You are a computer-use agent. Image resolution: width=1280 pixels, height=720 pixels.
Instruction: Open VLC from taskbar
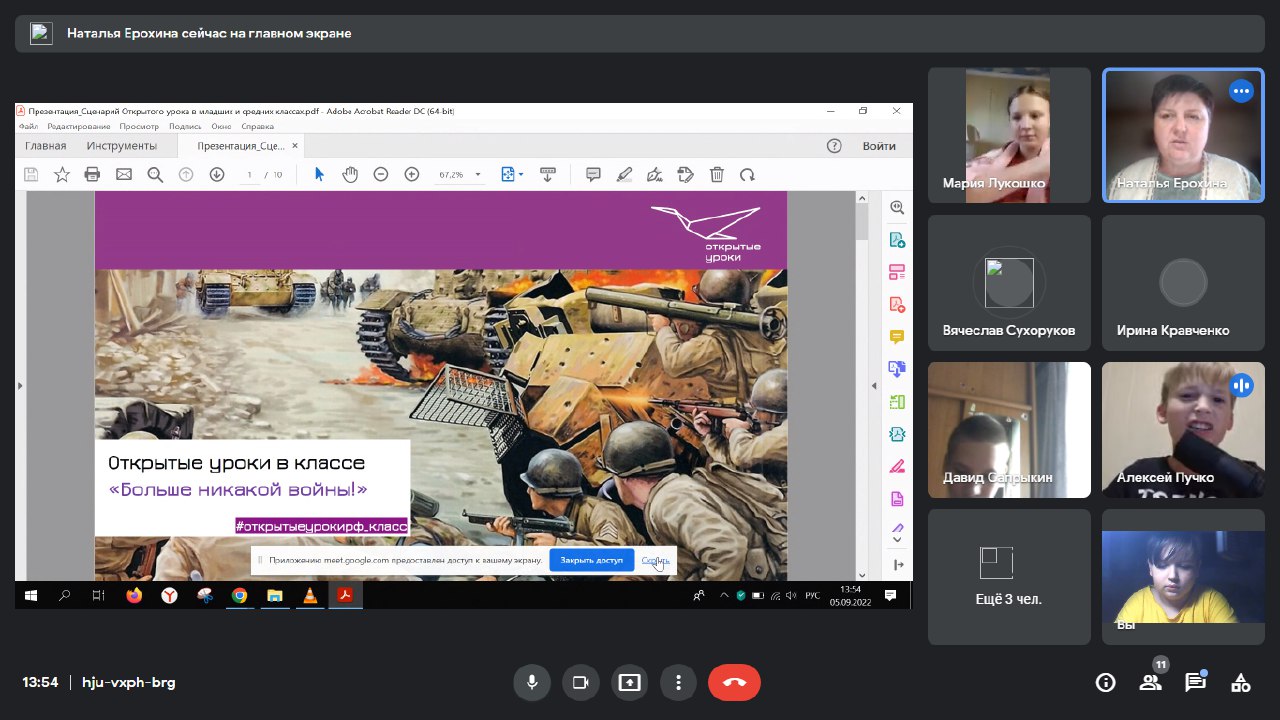[x=309, y=595]
